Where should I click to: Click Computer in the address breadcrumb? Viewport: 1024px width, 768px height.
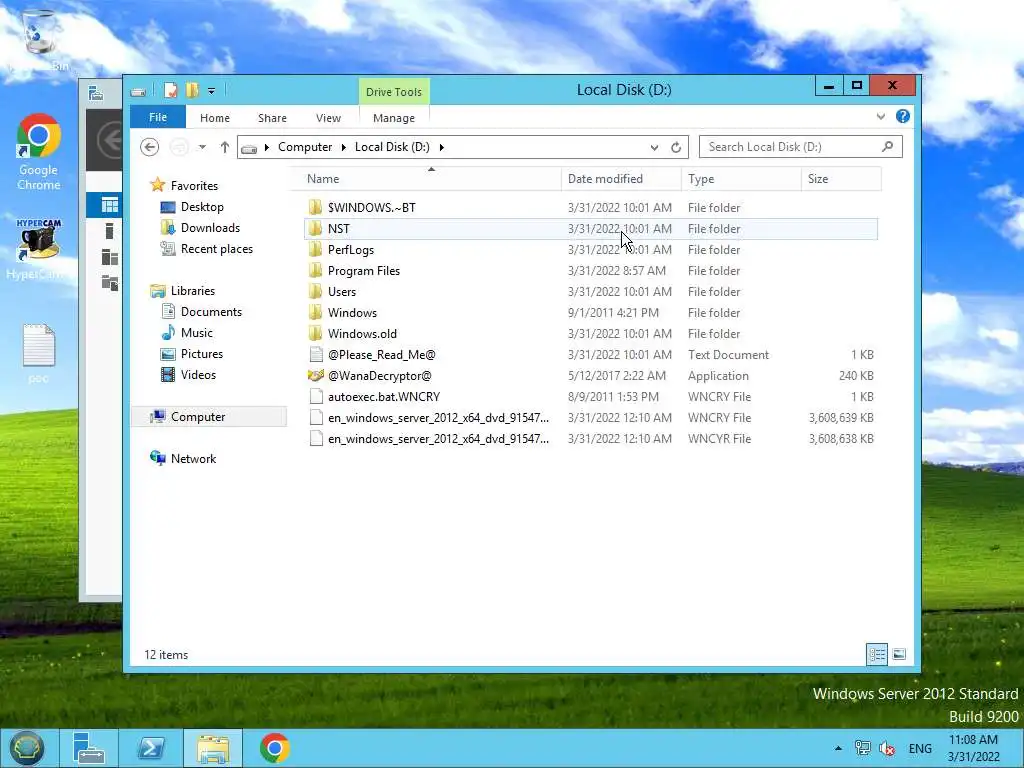(x=305, y=147)
